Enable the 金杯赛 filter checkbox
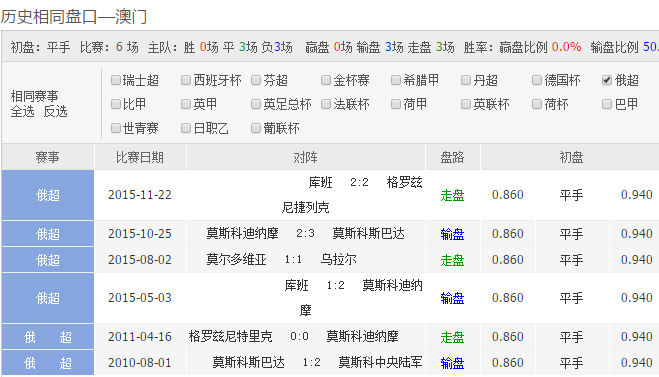Image resolution: width=659 pixels, height=377 pixels. tap(326, 80)
